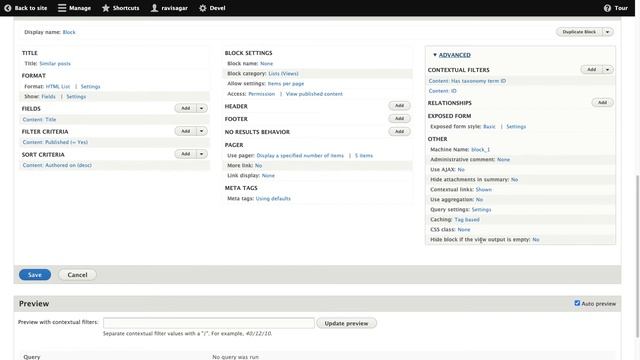Edit View published content permission

[x=314, y=94]
